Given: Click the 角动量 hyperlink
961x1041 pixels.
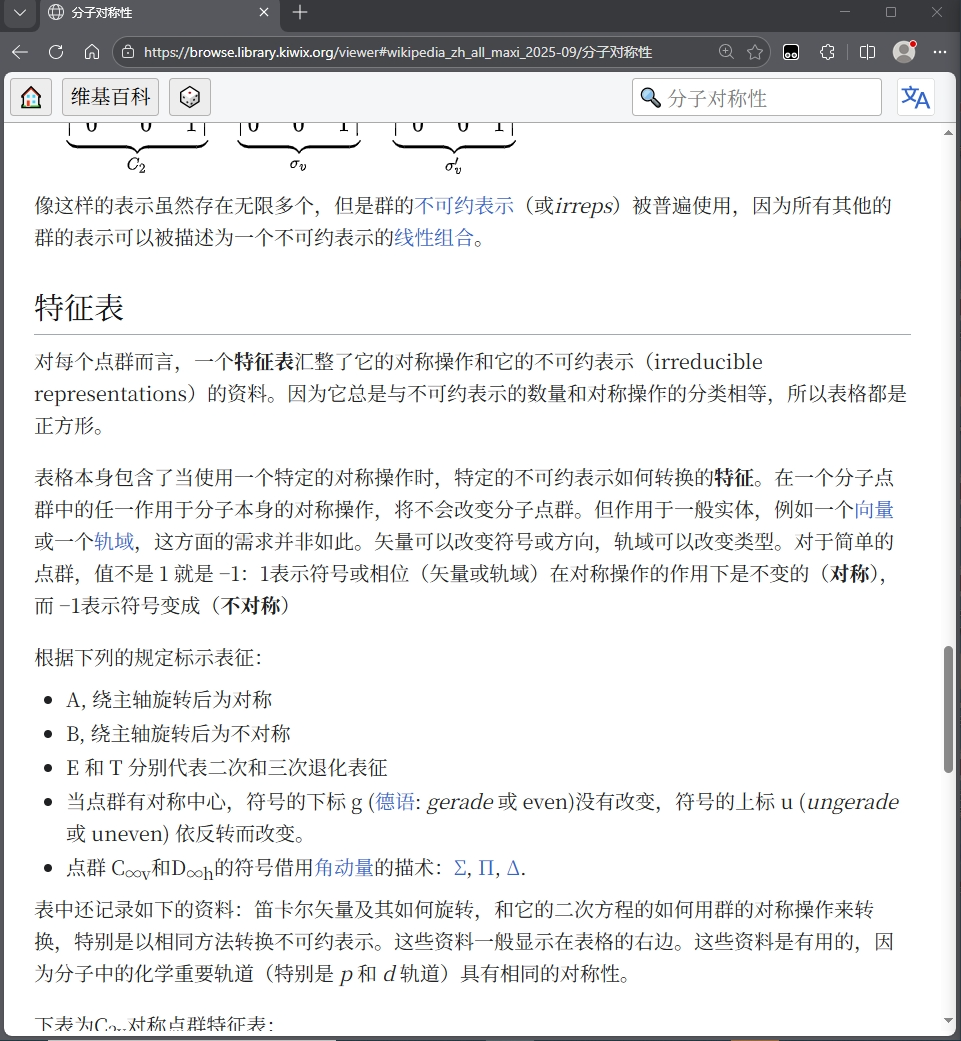Looking at the screenshot, I should click(344, 867).
